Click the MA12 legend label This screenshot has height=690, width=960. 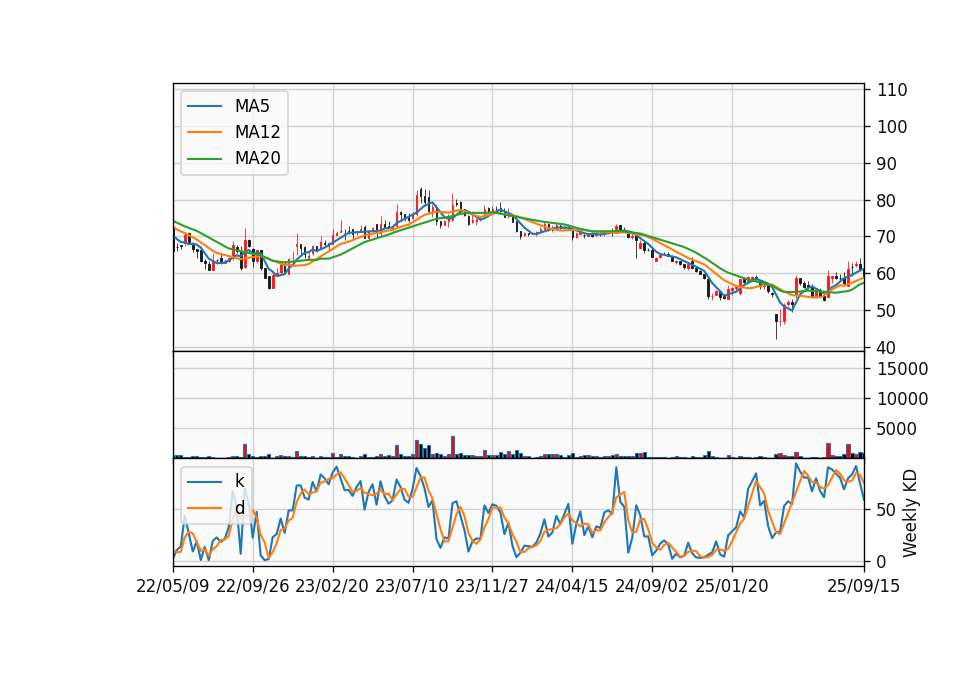click(257, 132)
